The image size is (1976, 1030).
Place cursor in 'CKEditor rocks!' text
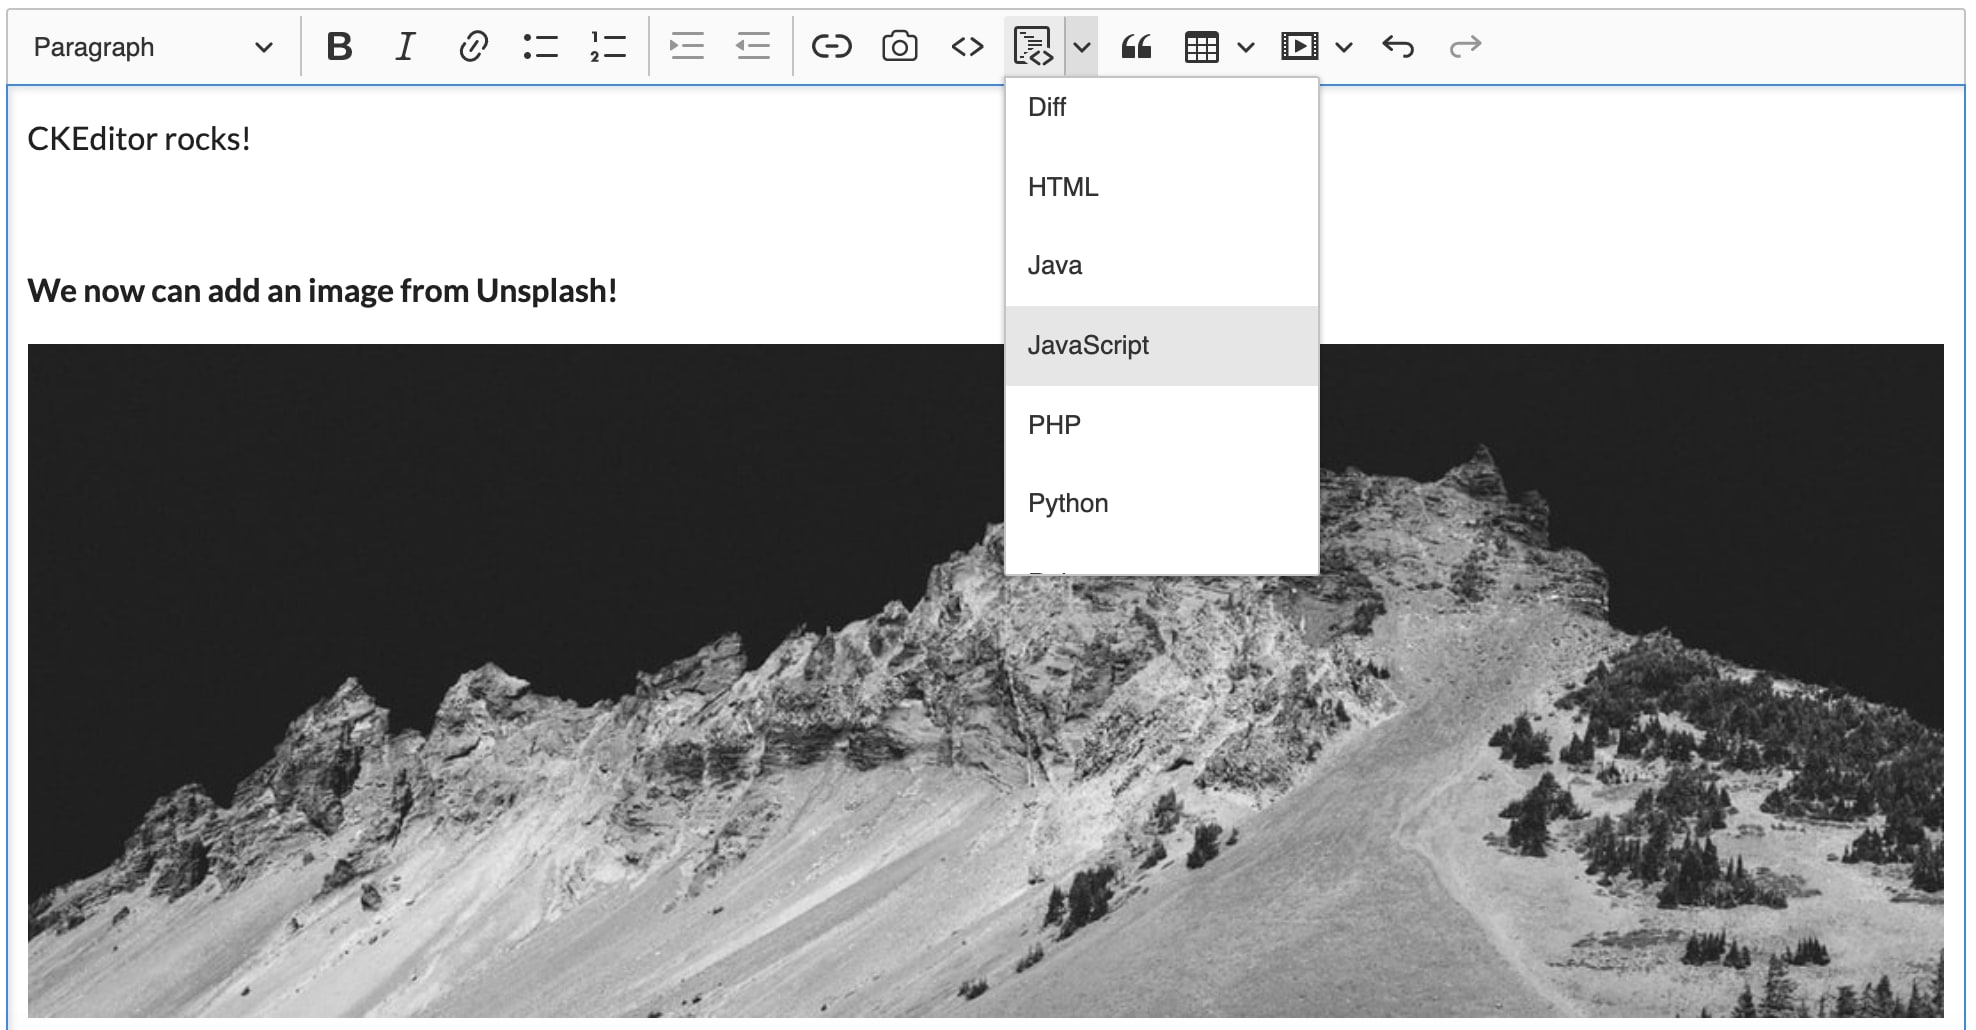pyautogui.click(x=139, y=139)
